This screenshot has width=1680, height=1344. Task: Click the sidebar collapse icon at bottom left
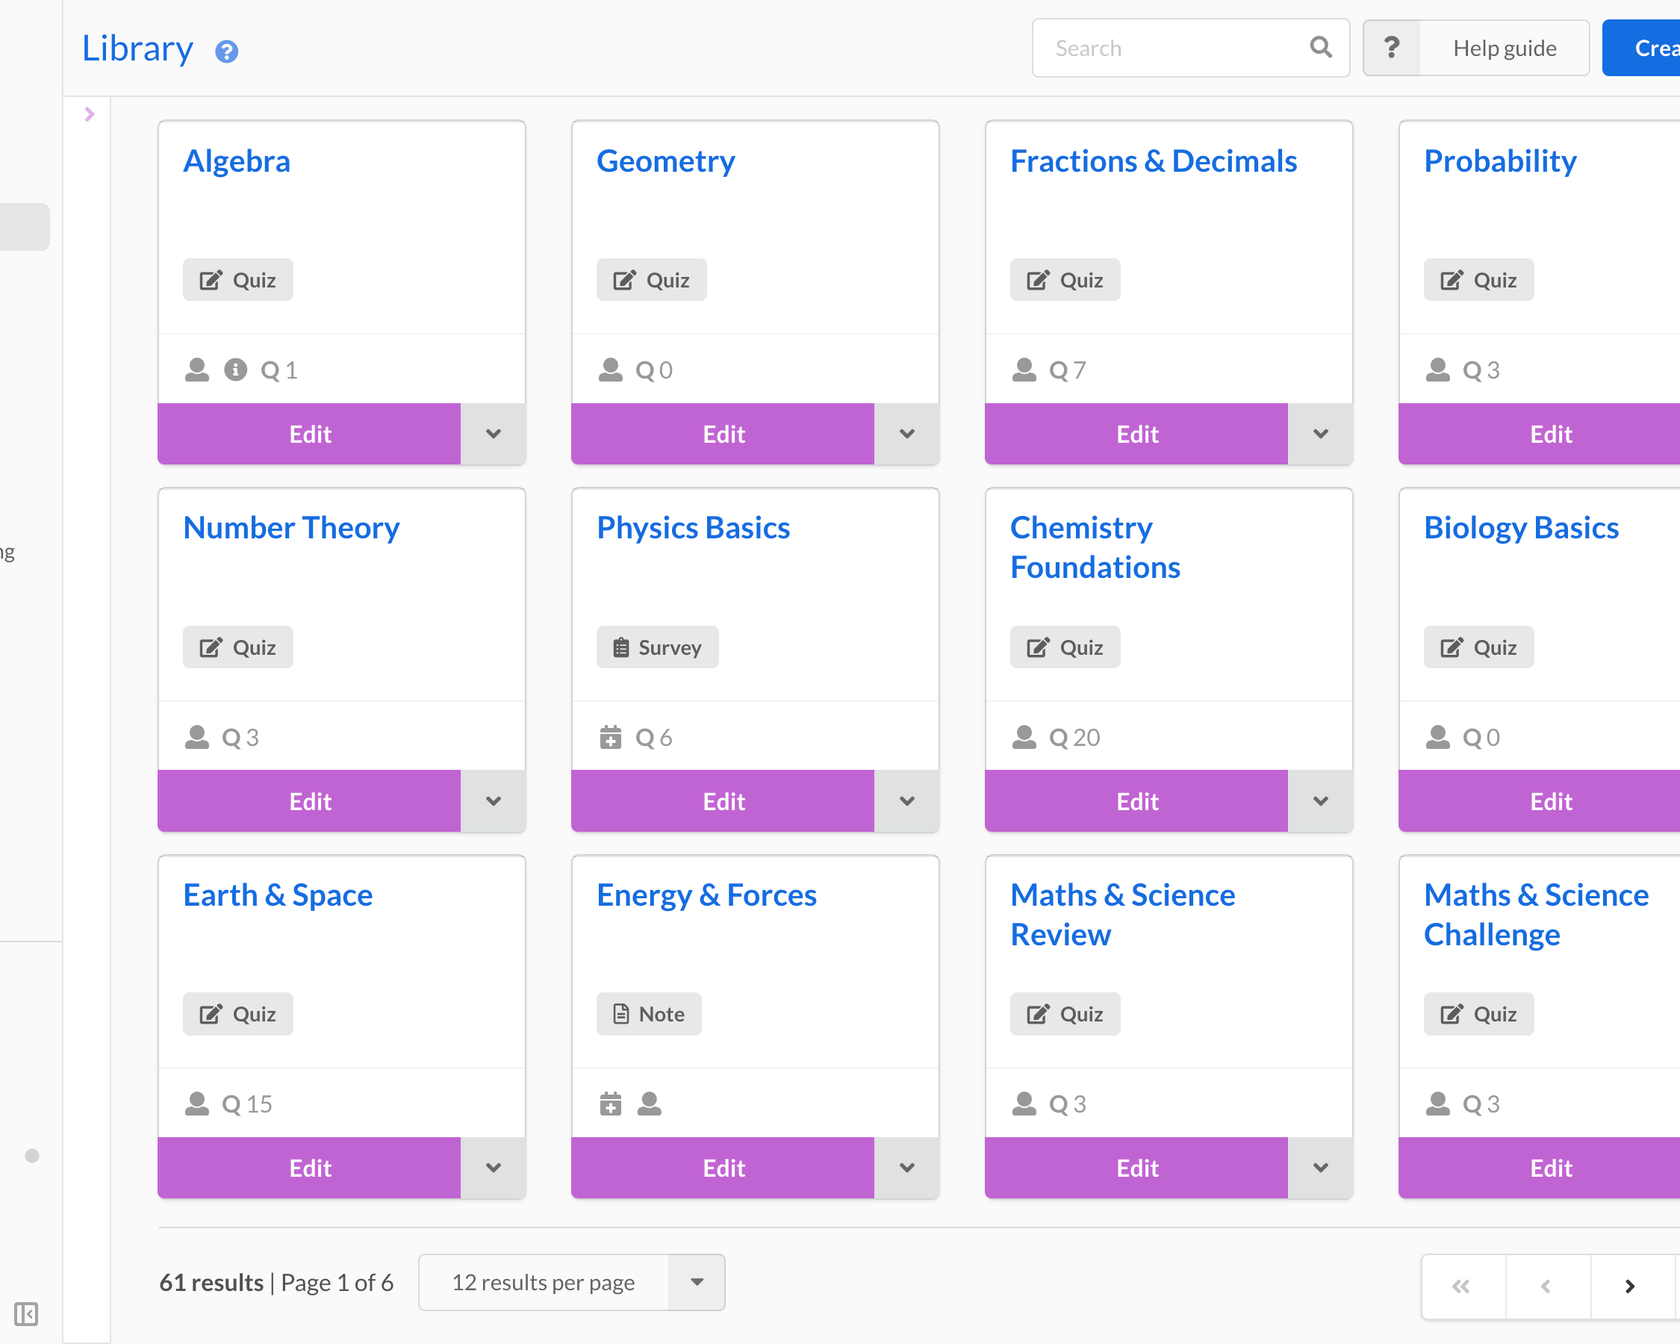[26, 1314]
